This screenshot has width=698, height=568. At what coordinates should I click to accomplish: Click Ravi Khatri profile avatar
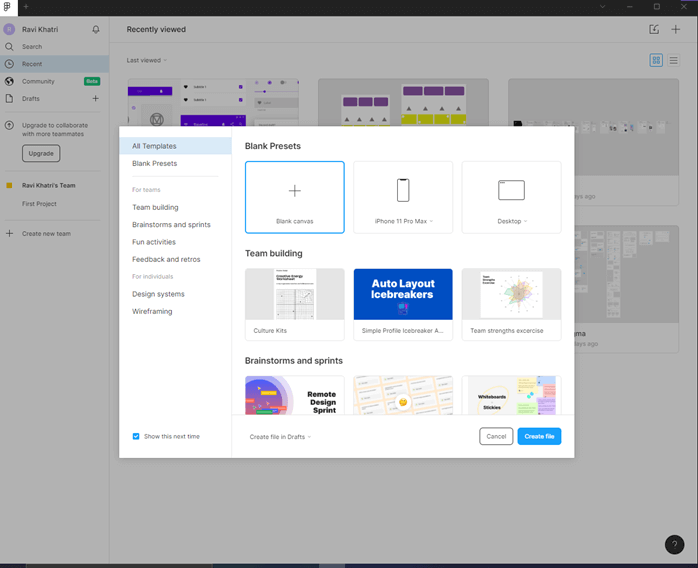tap(9, 29)
